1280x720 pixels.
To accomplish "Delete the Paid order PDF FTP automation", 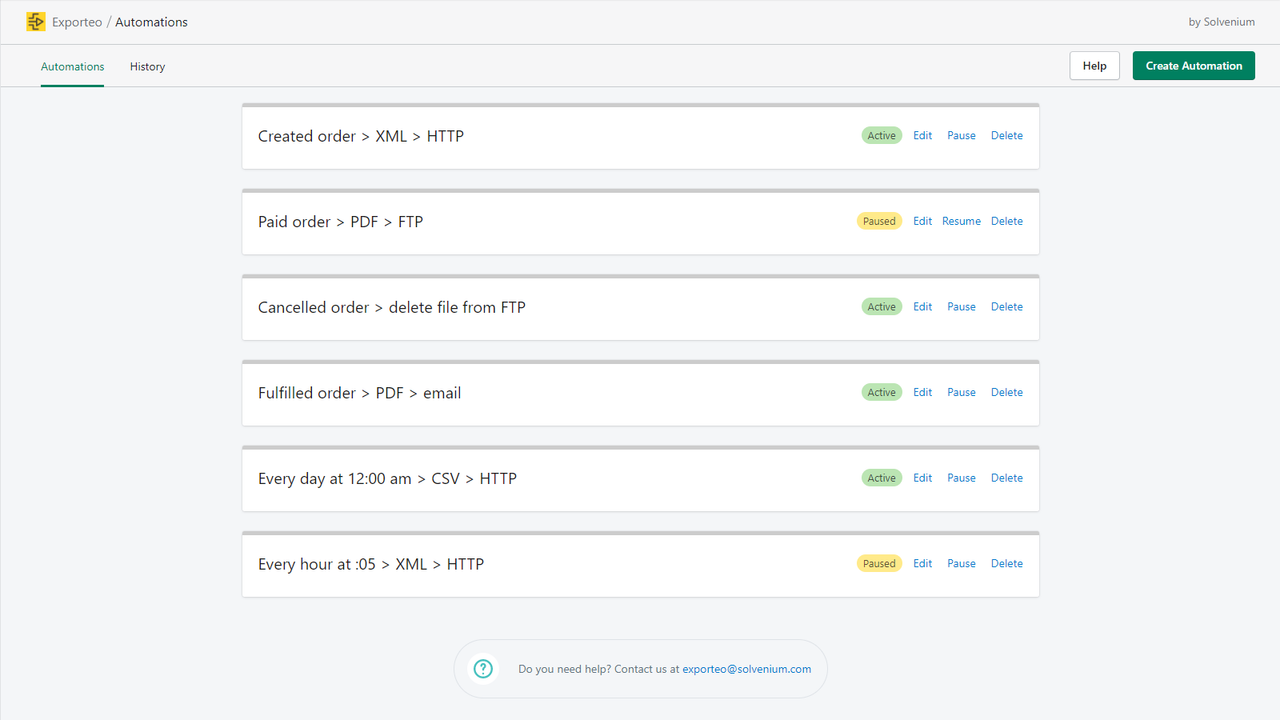I will click(x=1006, y=221).
